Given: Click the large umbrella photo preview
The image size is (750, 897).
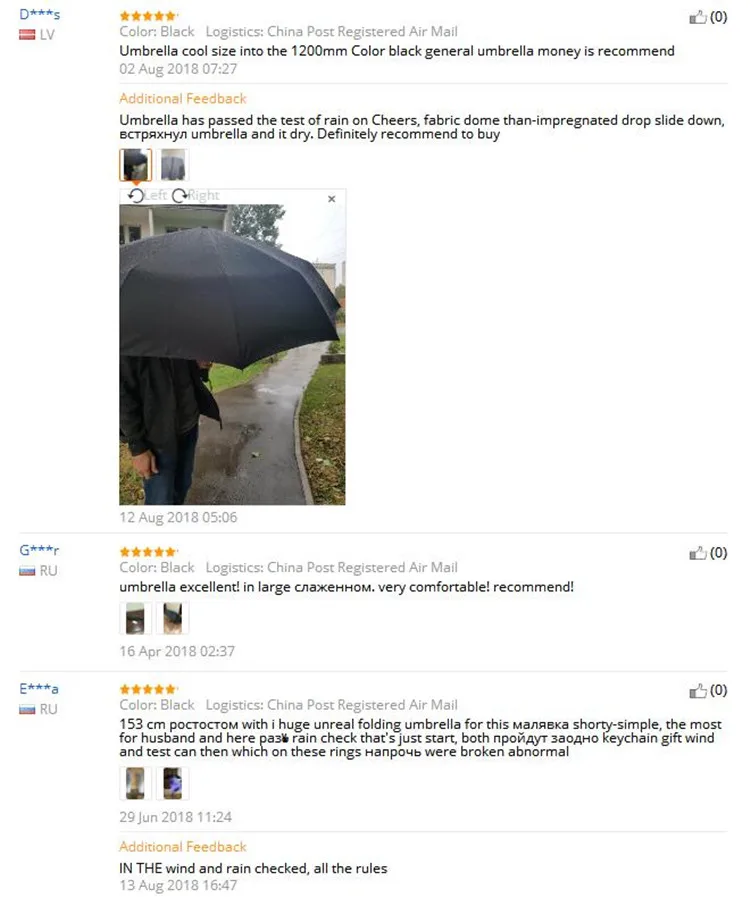Looking at the screenshot, I should coord(232,355).
